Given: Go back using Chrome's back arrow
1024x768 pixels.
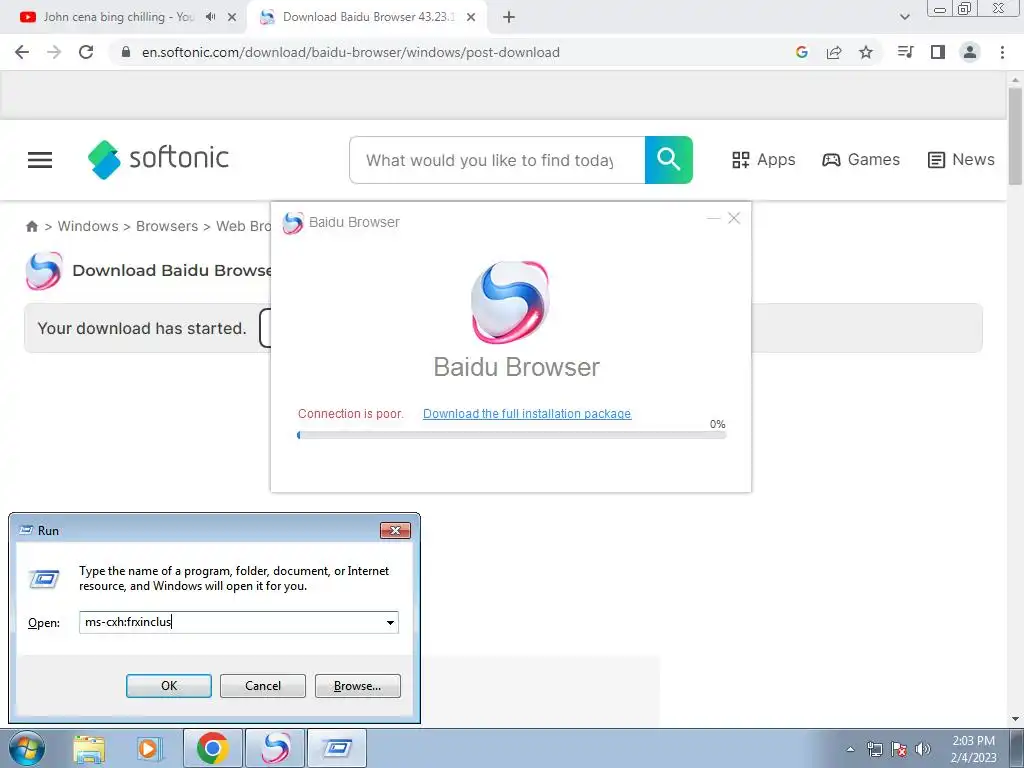Looking at the screenshot, I should tap(22, 52).
